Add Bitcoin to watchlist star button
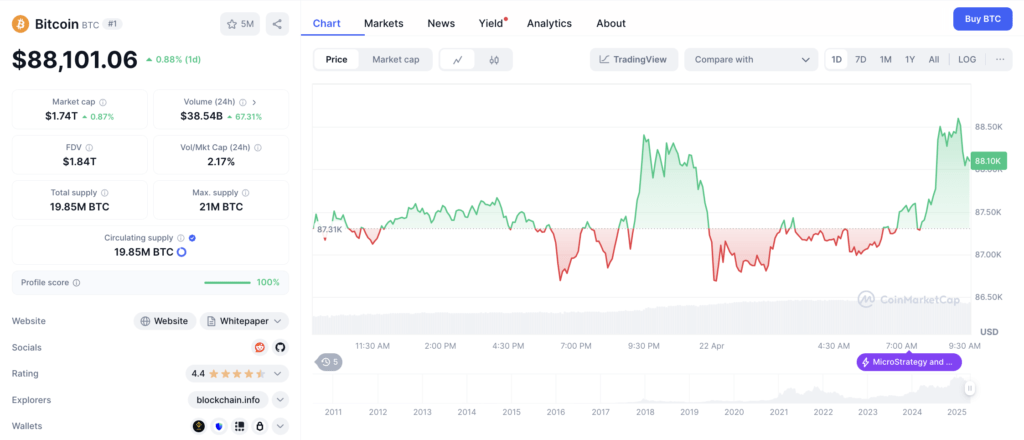 tap(240, 24)
